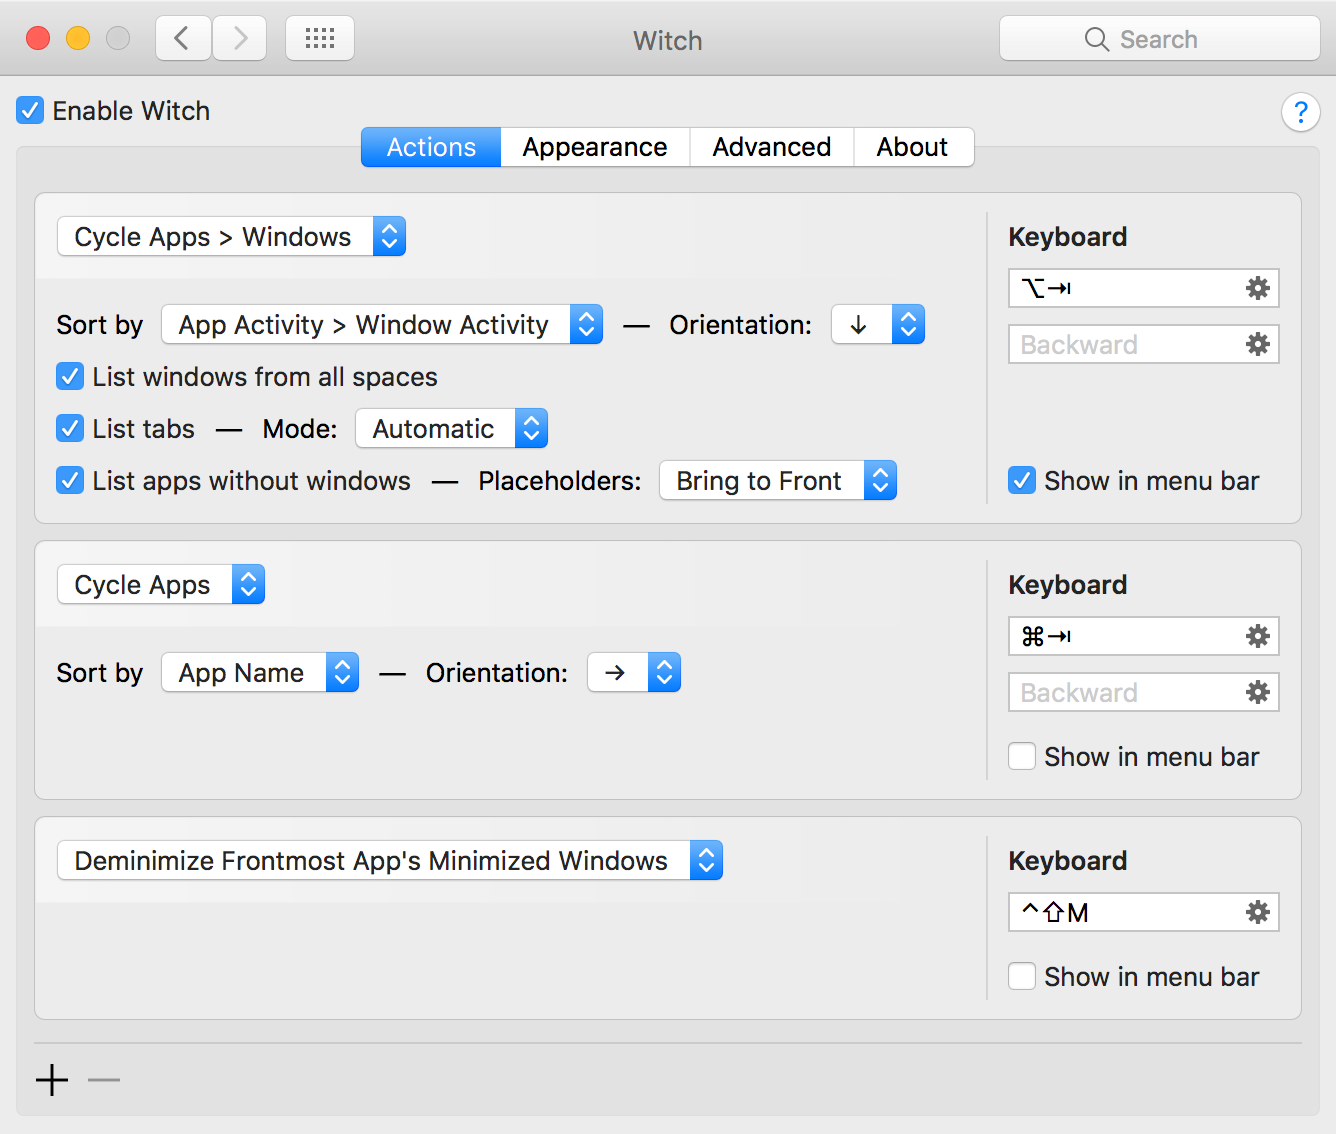
Task: Click the gear icon beside Control-Shift-M shortcut
Action: [x=1257, y=912]
